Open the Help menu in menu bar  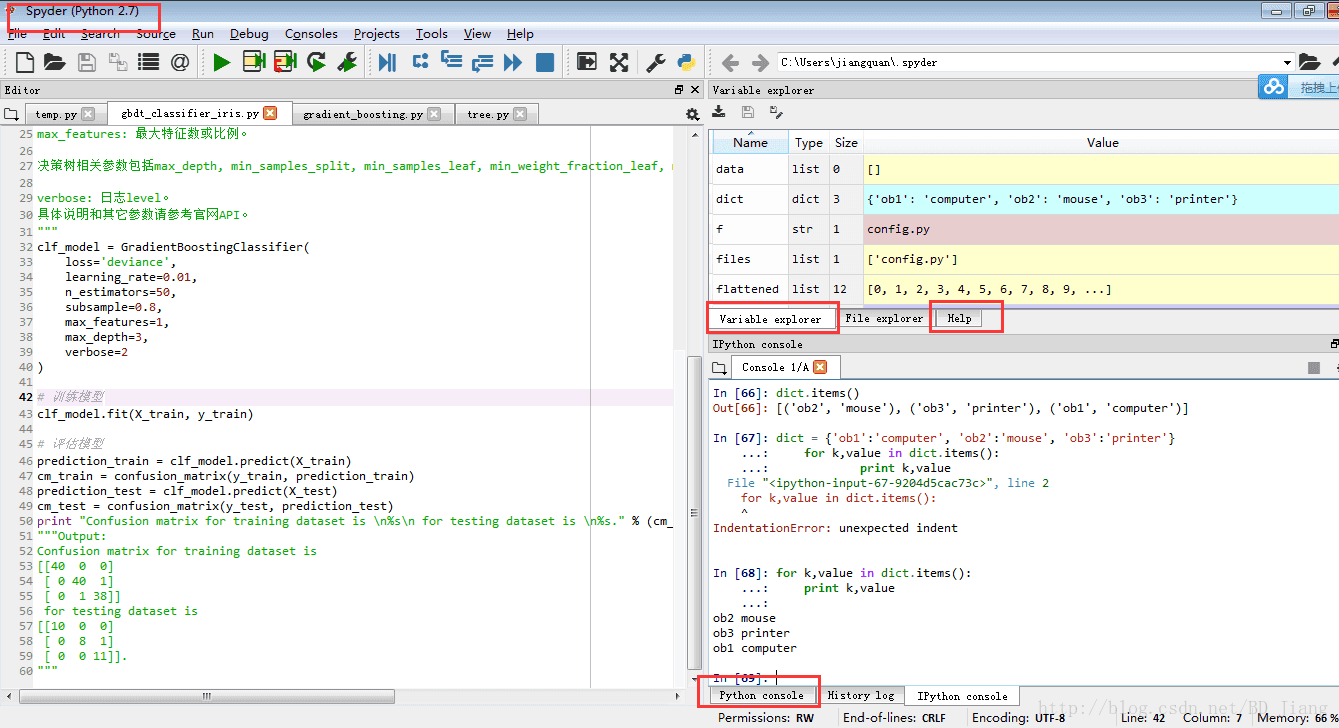click(x=520, y=33)
